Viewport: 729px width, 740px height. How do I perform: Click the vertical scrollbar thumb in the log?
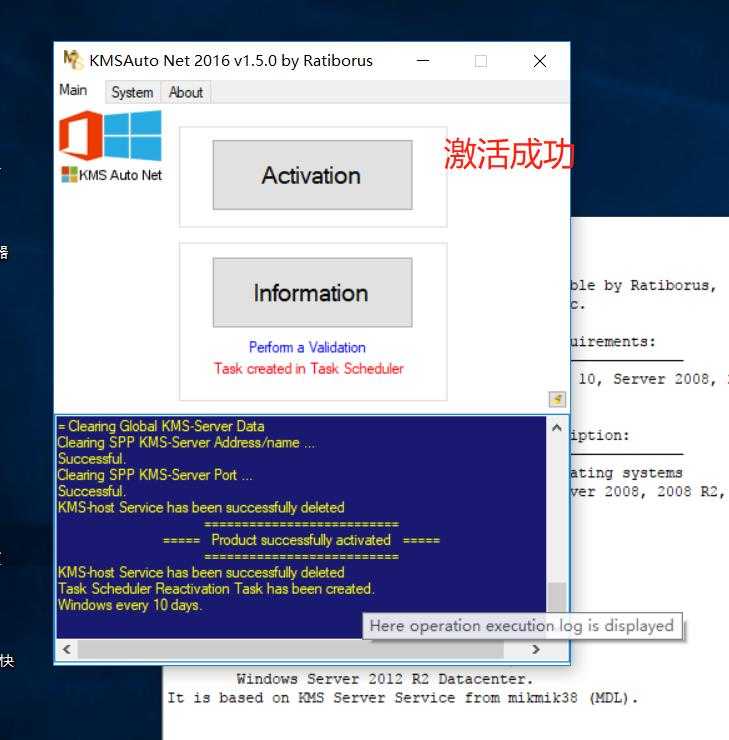[557, 597]
